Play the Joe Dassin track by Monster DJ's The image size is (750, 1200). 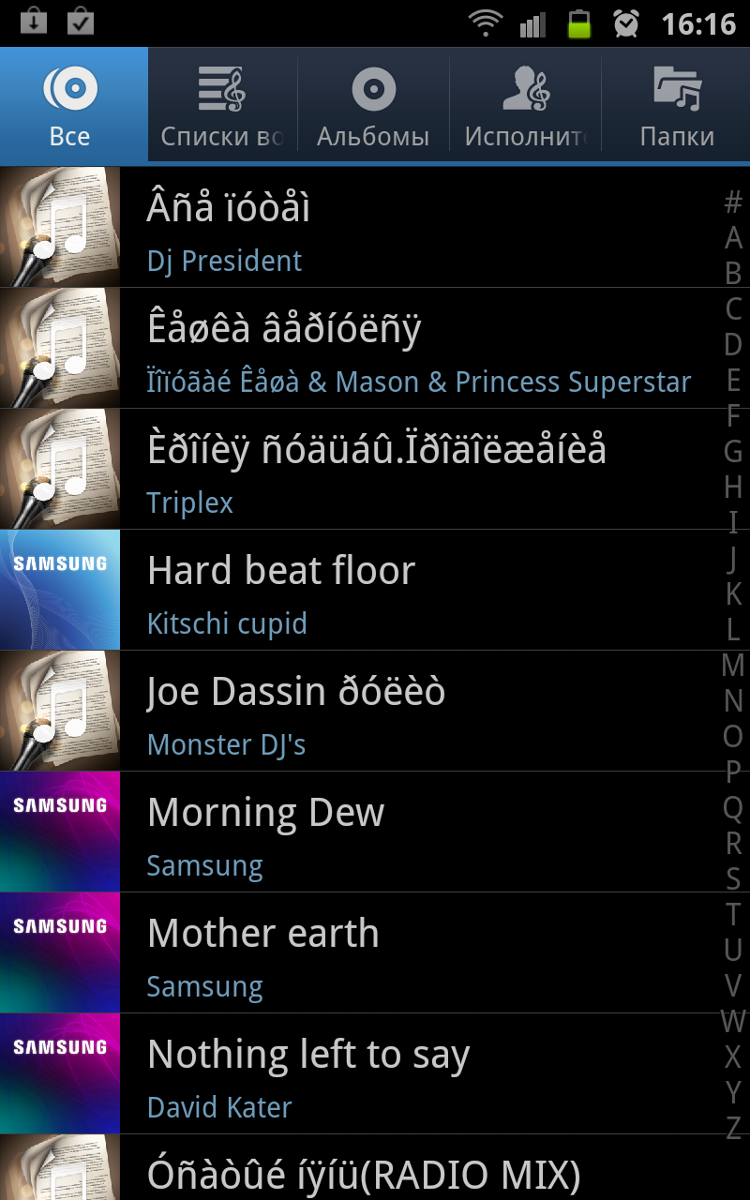coord(375,711)
